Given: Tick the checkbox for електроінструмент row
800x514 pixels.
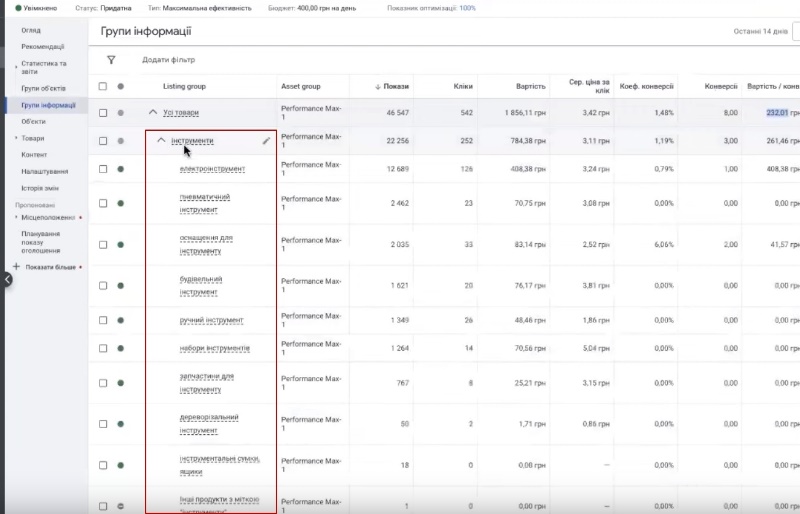Looking at the screenshot, I should [103, 169].
